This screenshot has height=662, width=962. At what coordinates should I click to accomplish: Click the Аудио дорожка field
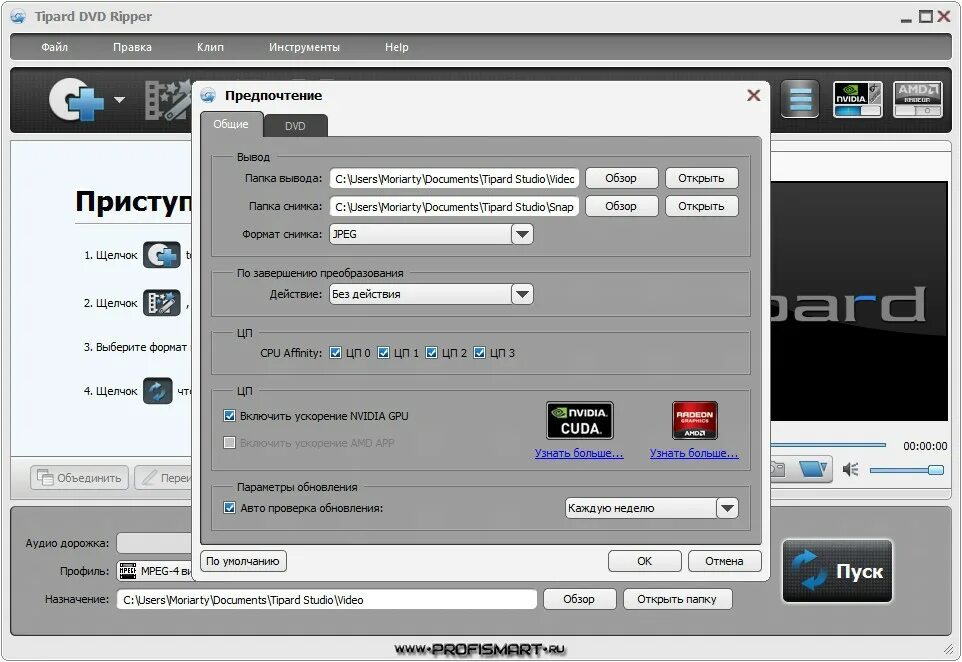click(x=155, y=543)
